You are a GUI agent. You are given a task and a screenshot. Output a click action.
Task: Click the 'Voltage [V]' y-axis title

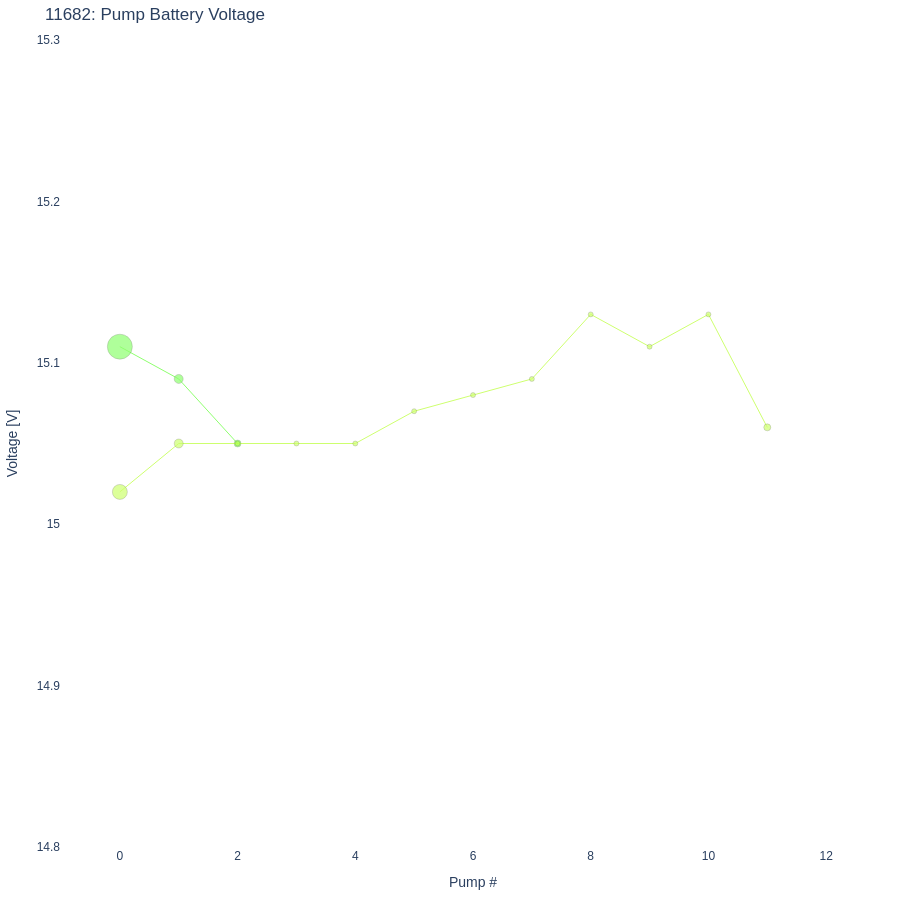pyautogui.click(x=13, y=443)
